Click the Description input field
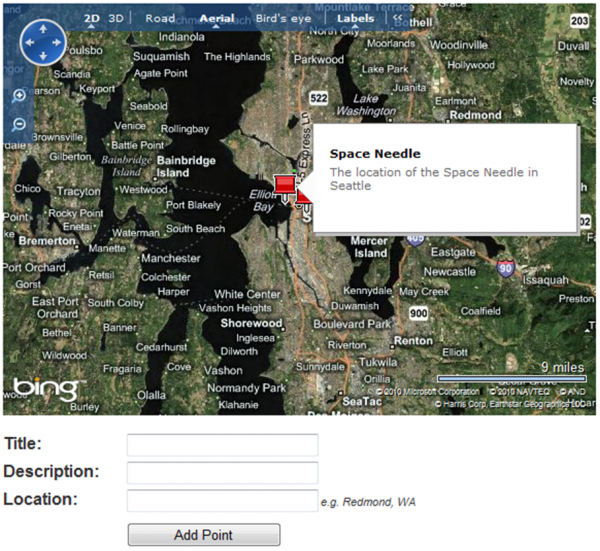 tap(223, 473)
